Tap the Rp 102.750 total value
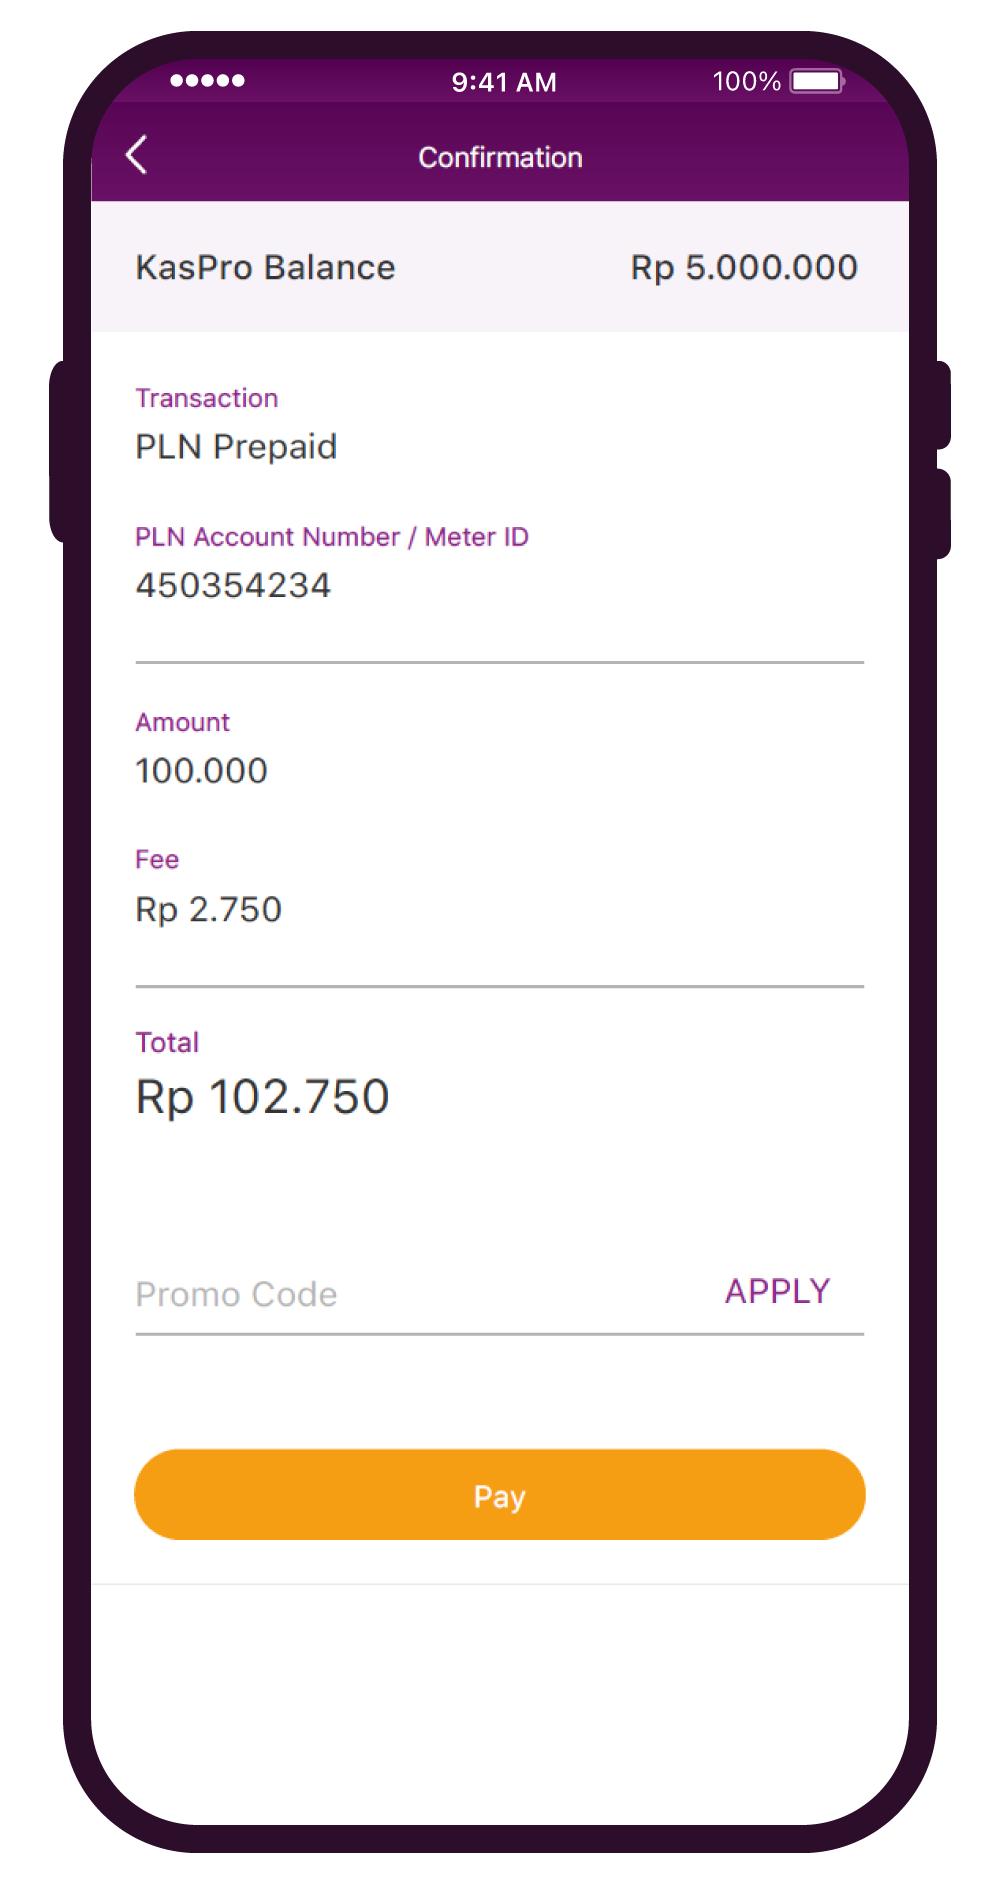The image size is (1000, 1882). tap(262, 1096)
